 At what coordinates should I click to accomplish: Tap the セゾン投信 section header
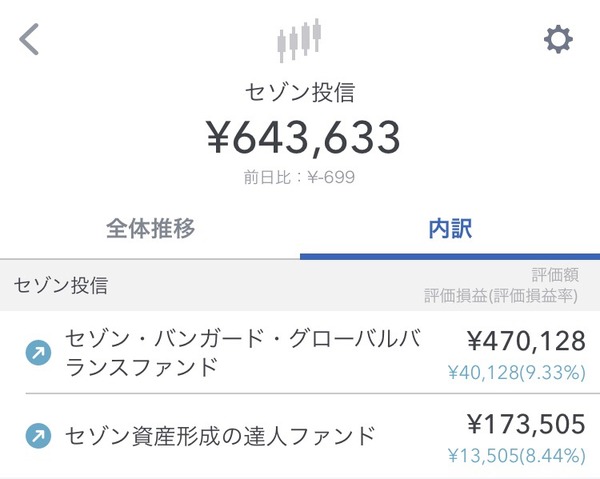pos(61,285)
